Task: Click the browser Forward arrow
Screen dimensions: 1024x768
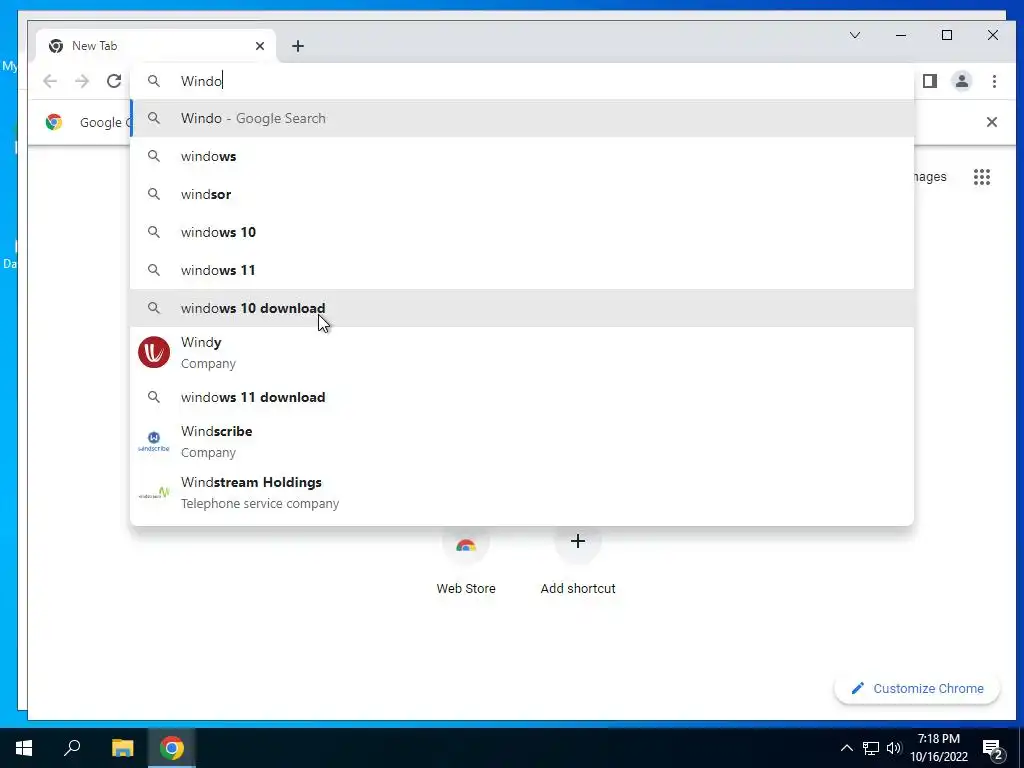Action: [x=82, y=81]
